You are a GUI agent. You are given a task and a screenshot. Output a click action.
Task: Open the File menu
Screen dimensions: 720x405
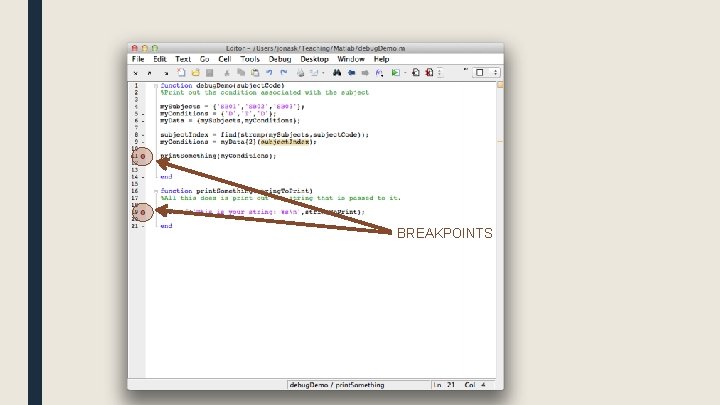coord(138,59)
